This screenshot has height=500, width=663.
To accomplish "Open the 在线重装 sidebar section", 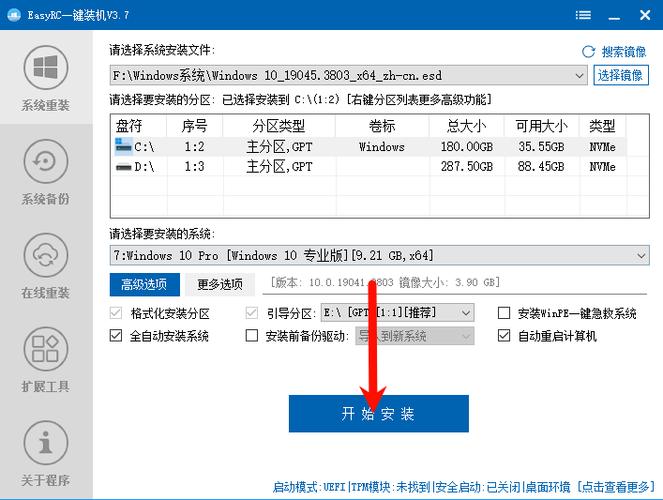I will [46, 266].
